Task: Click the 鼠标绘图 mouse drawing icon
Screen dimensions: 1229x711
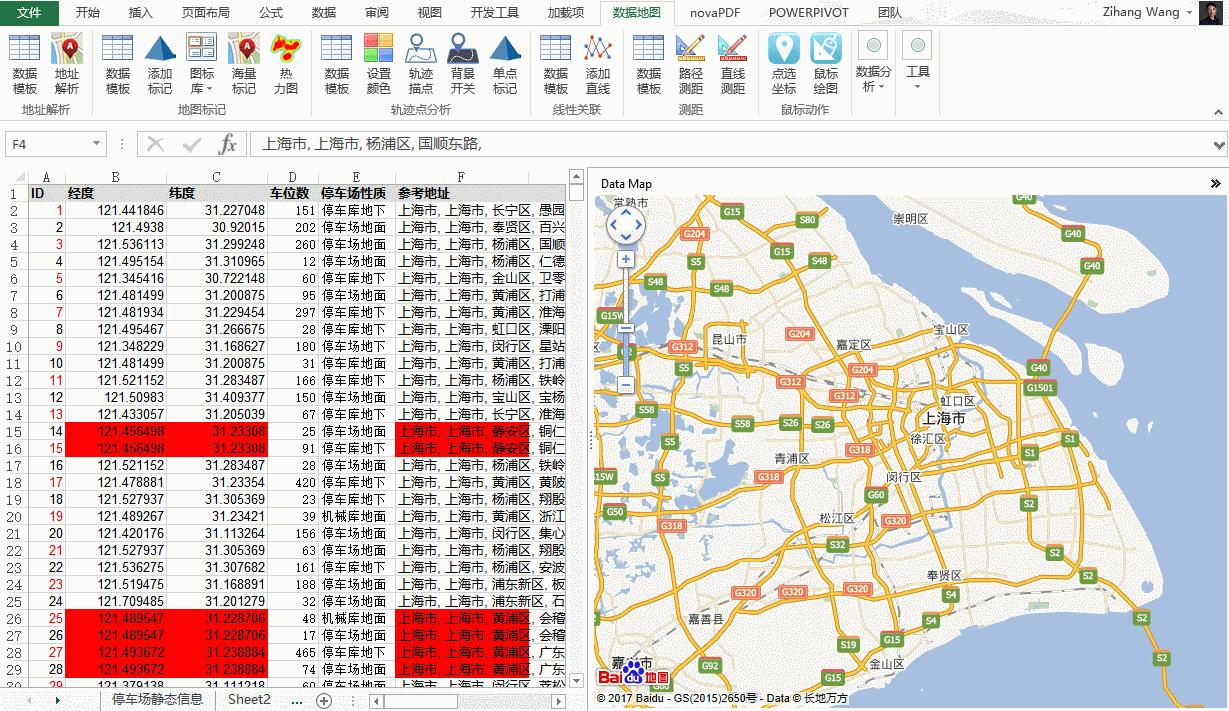Action: click(x=826, y=64)
